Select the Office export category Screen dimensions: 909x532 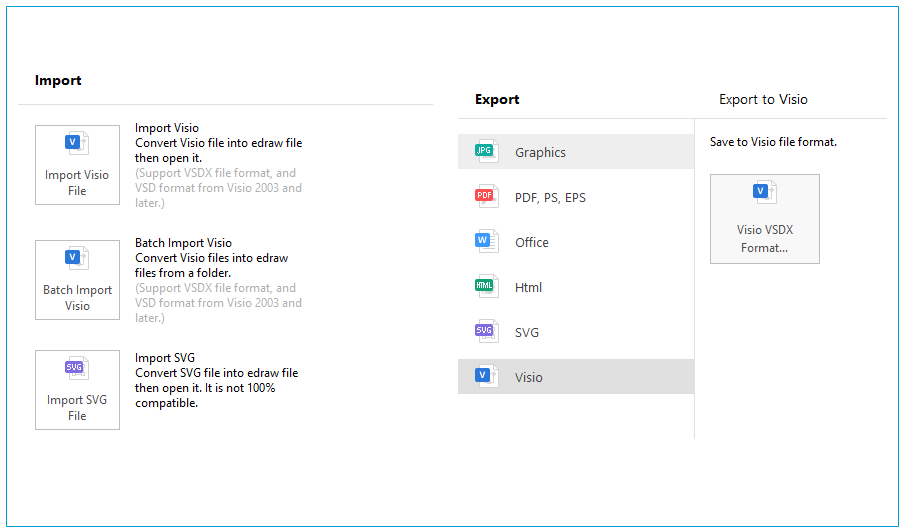click(576, 242)
